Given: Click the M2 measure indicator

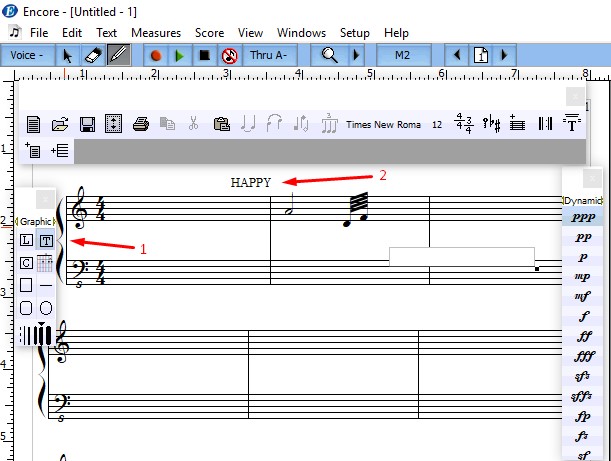Looking at the screenshot, I should [x=403, y=55].
